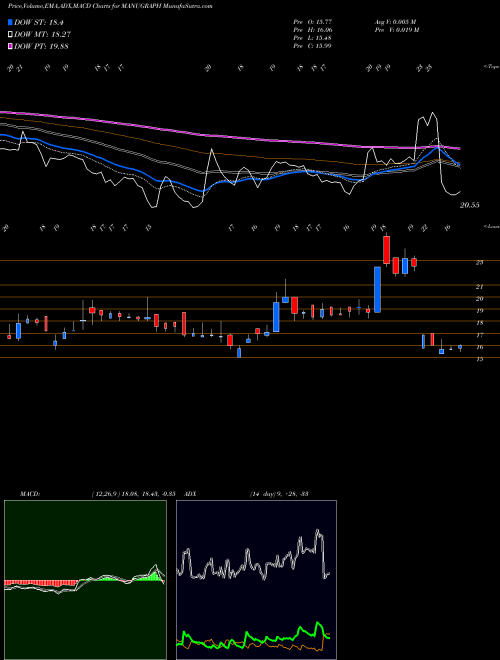Click the 'Pre V: 0.019 M' value
This screenshot has width=500, height=660.
click(397, 30)
